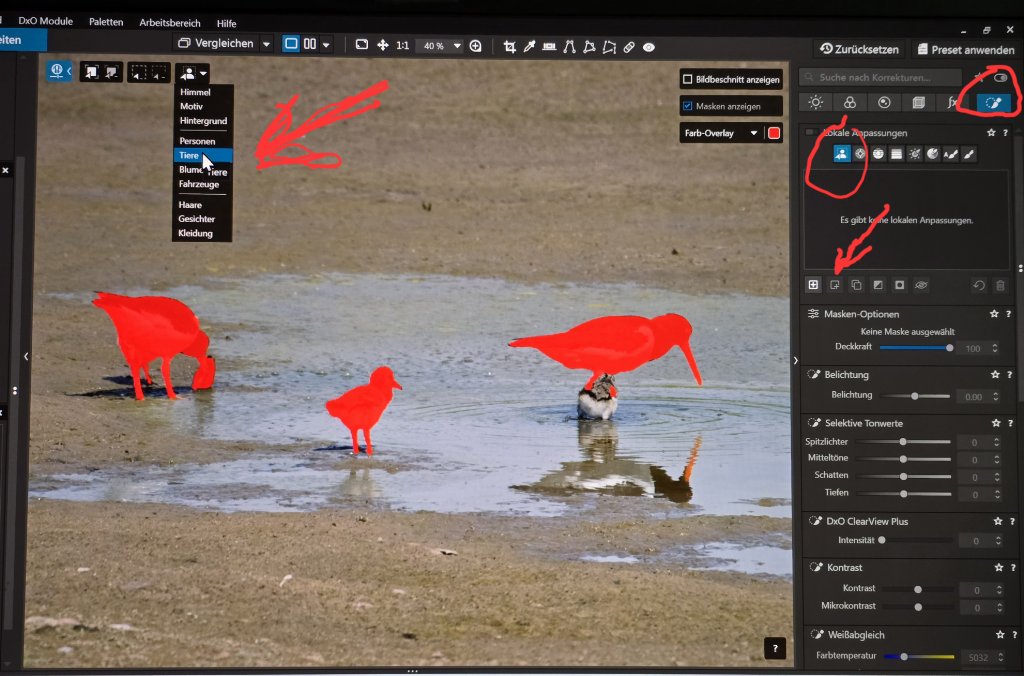Open the Arbeitsbereich menu
This screenshot has height=676, width=1024.
170,22
